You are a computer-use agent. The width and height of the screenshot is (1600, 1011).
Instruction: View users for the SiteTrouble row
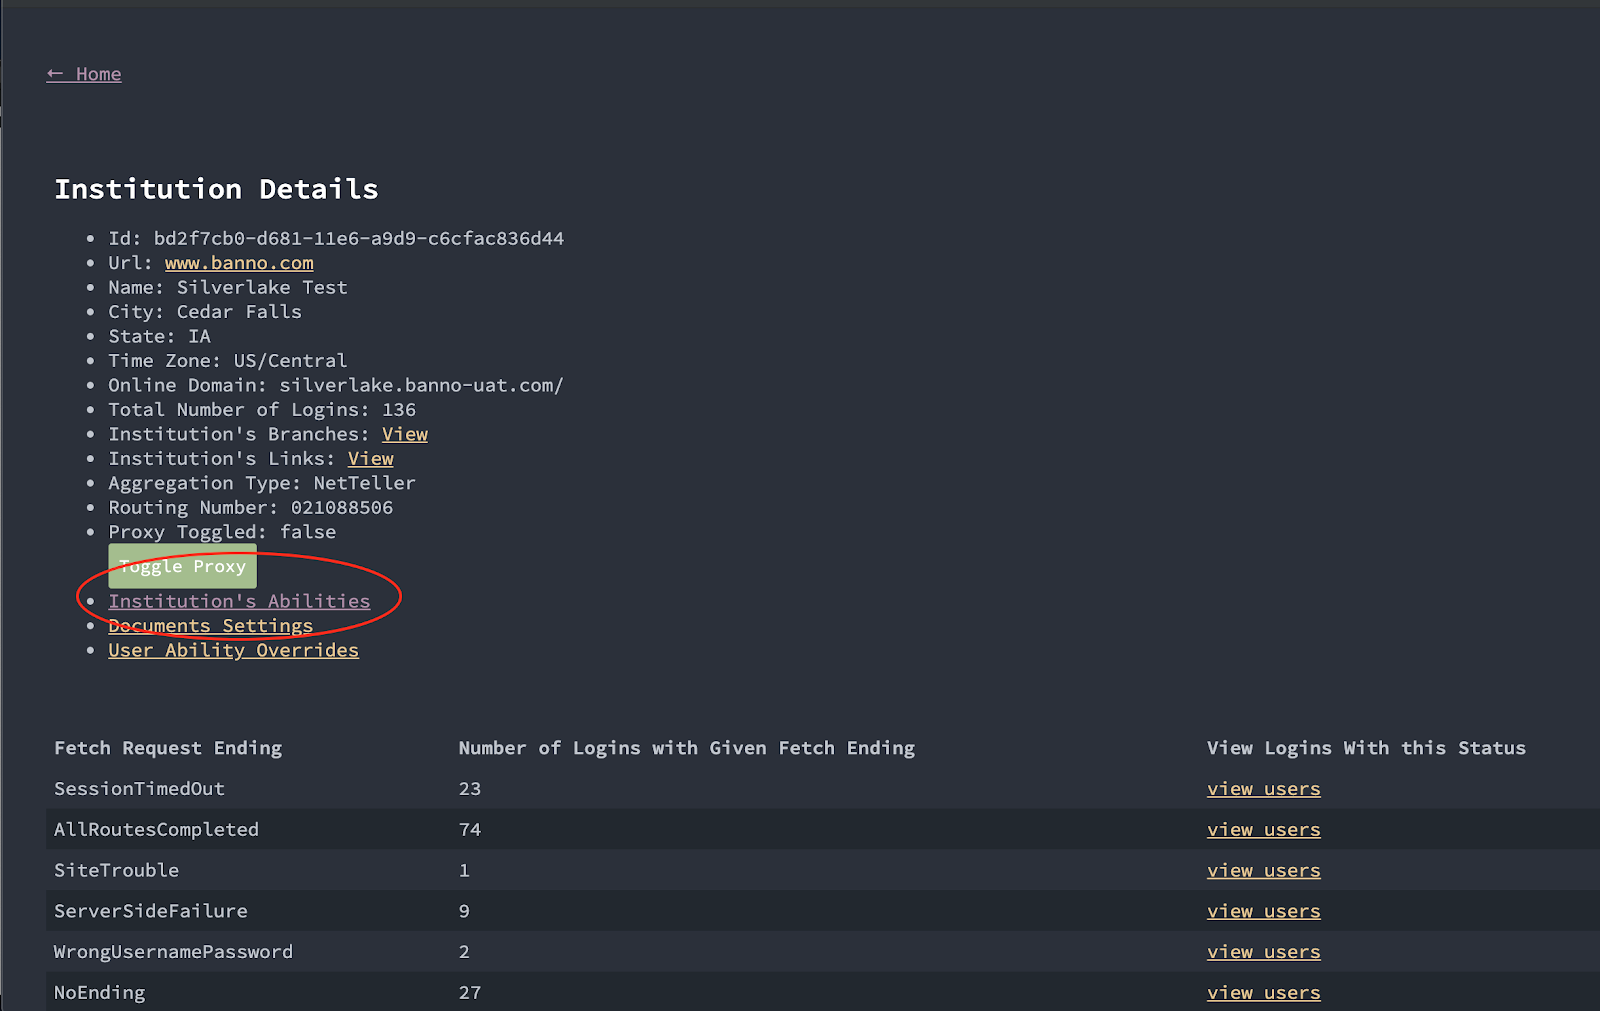click(1263, 871)
